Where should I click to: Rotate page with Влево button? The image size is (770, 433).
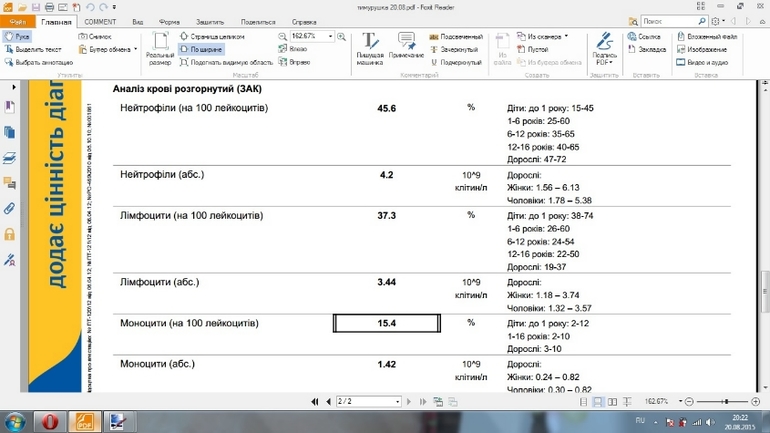tap(298, 49)
